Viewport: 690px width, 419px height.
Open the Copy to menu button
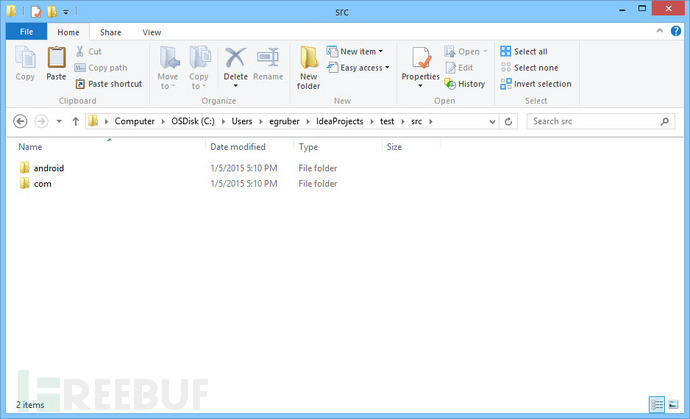pos(199,68)
